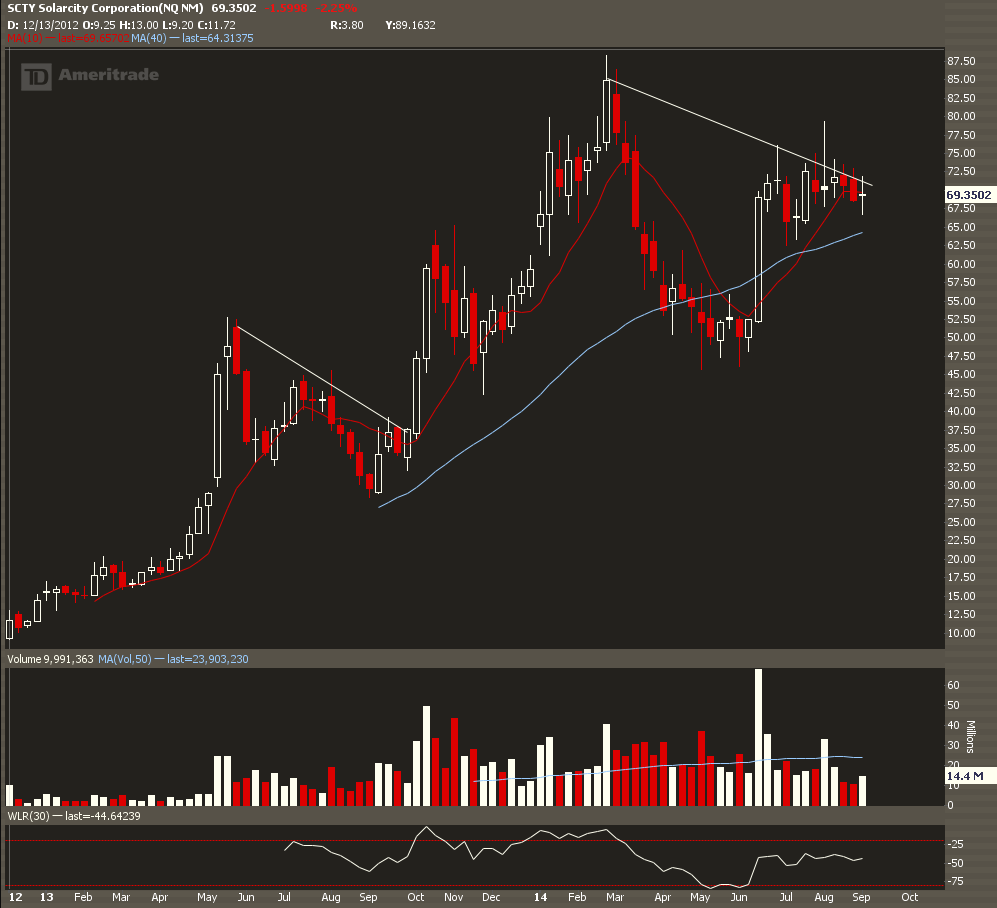Click the C:11.72 close value
997x908 pixels.
tap(216, 25)
